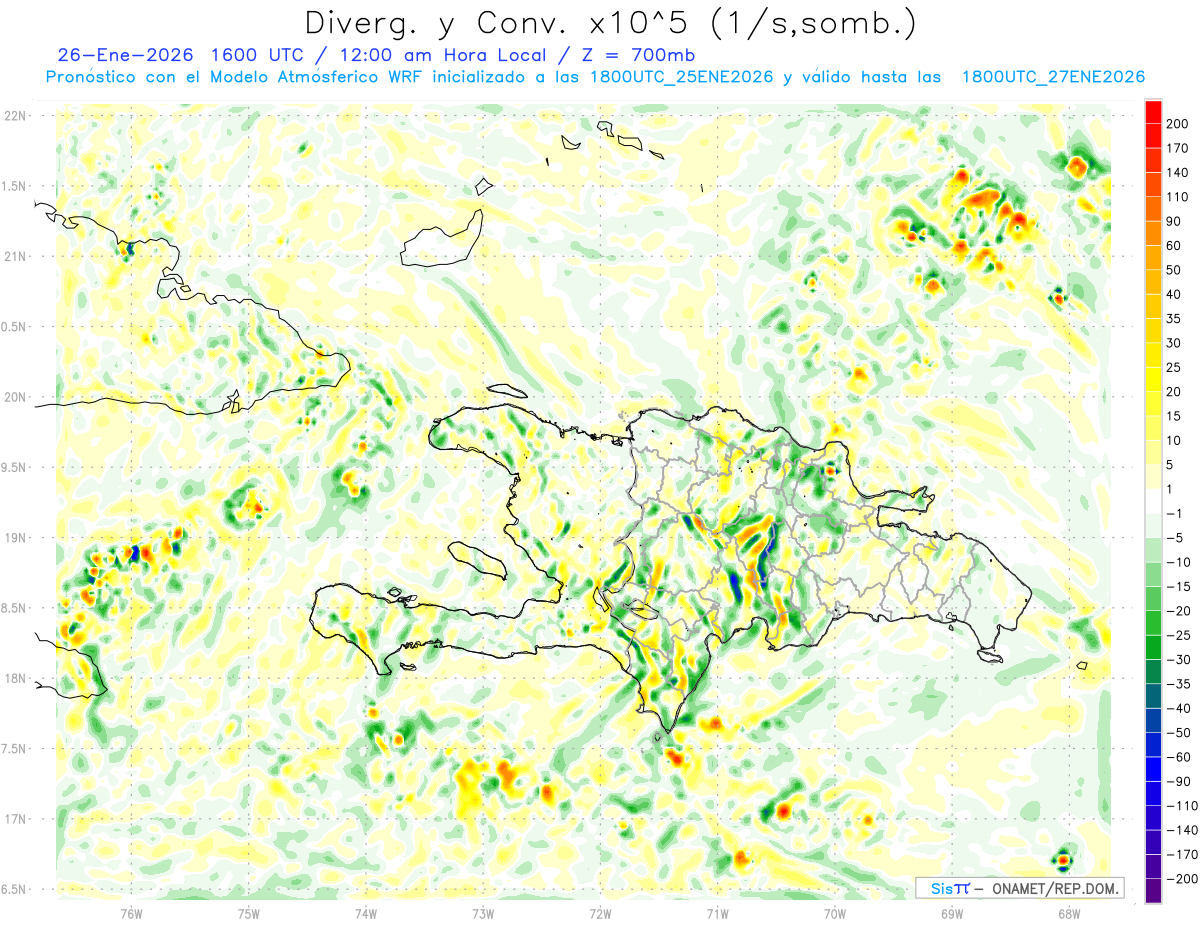Viewport: 1200px width, 927px height.
Task: Click the '73W' longitude label
Action: tap(483, 912)
